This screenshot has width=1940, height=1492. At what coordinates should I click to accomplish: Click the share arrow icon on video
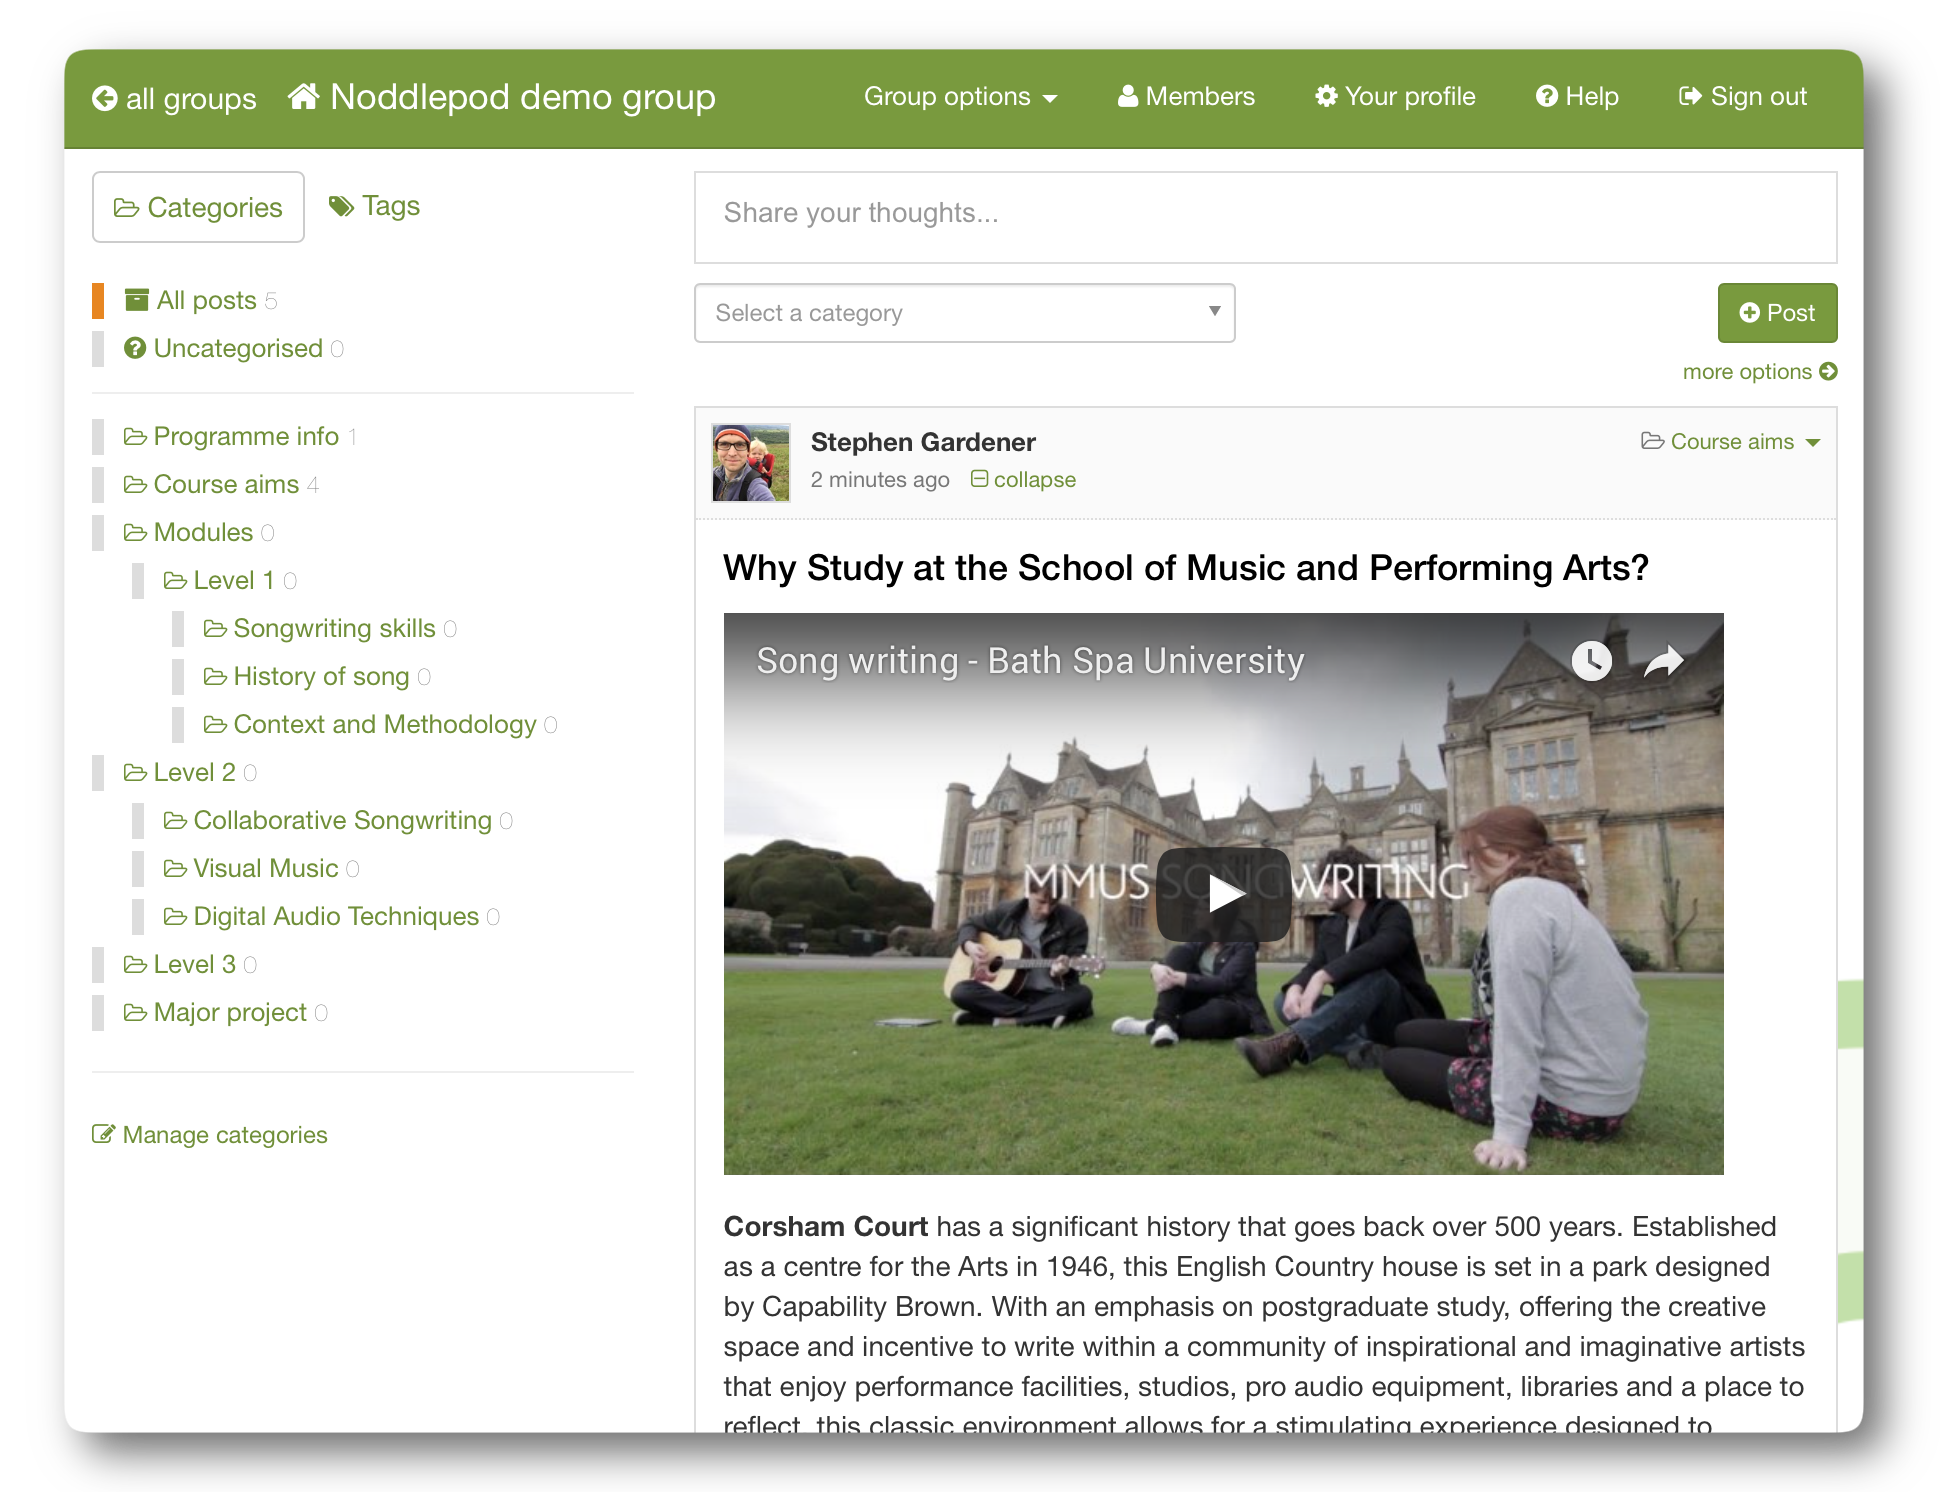pos(1664,661)
